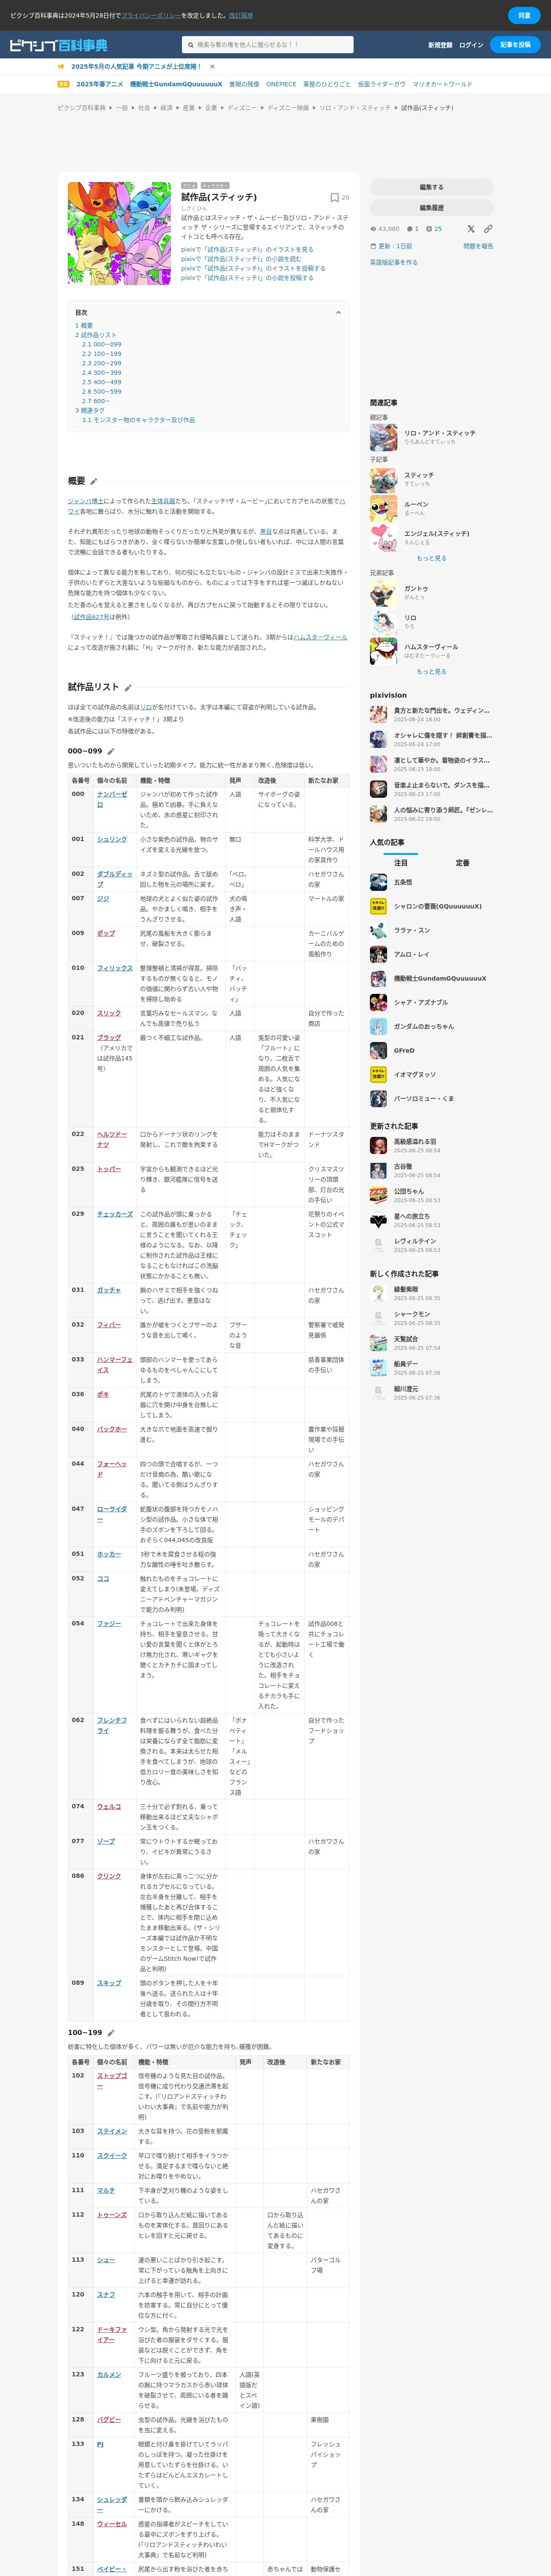Open フレンチフライ link in experiment 062 row
Image resolution: width=551 pixels, height=2576 pixels.
coord(112,1725)
